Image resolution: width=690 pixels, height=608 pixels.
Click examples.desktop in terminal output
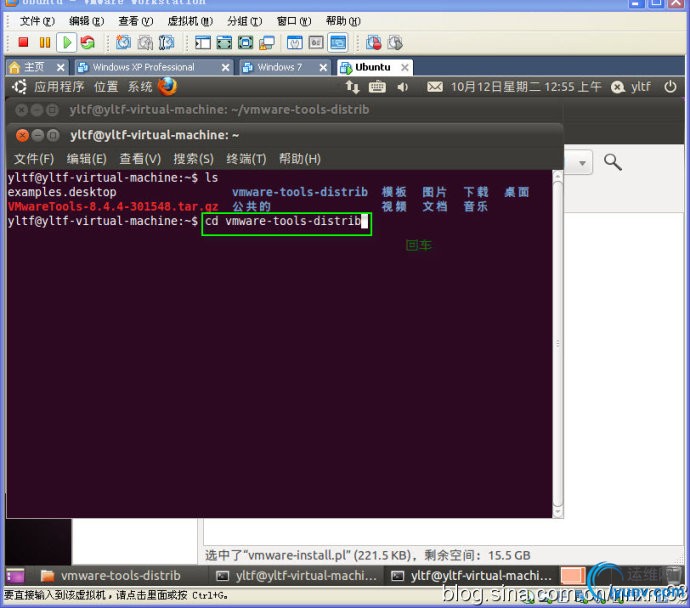[x=62, y=192]
